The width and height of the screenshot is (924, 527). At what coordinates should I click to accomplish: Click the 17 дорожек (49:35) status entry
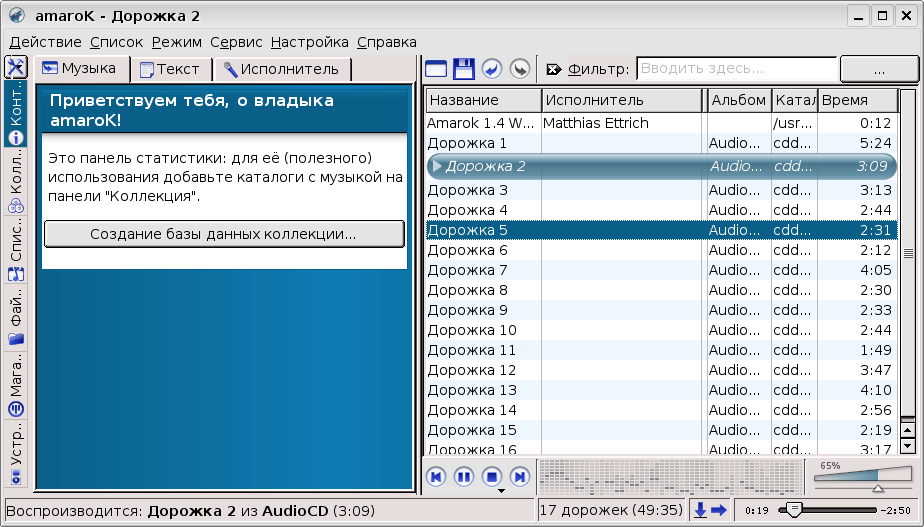(612, 510)
